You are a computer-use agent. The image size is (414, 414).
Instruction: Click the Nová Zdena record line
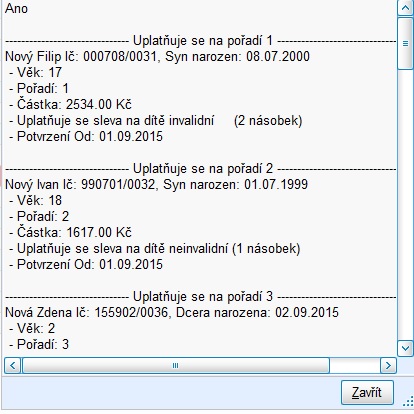click(x=172, y=312)
